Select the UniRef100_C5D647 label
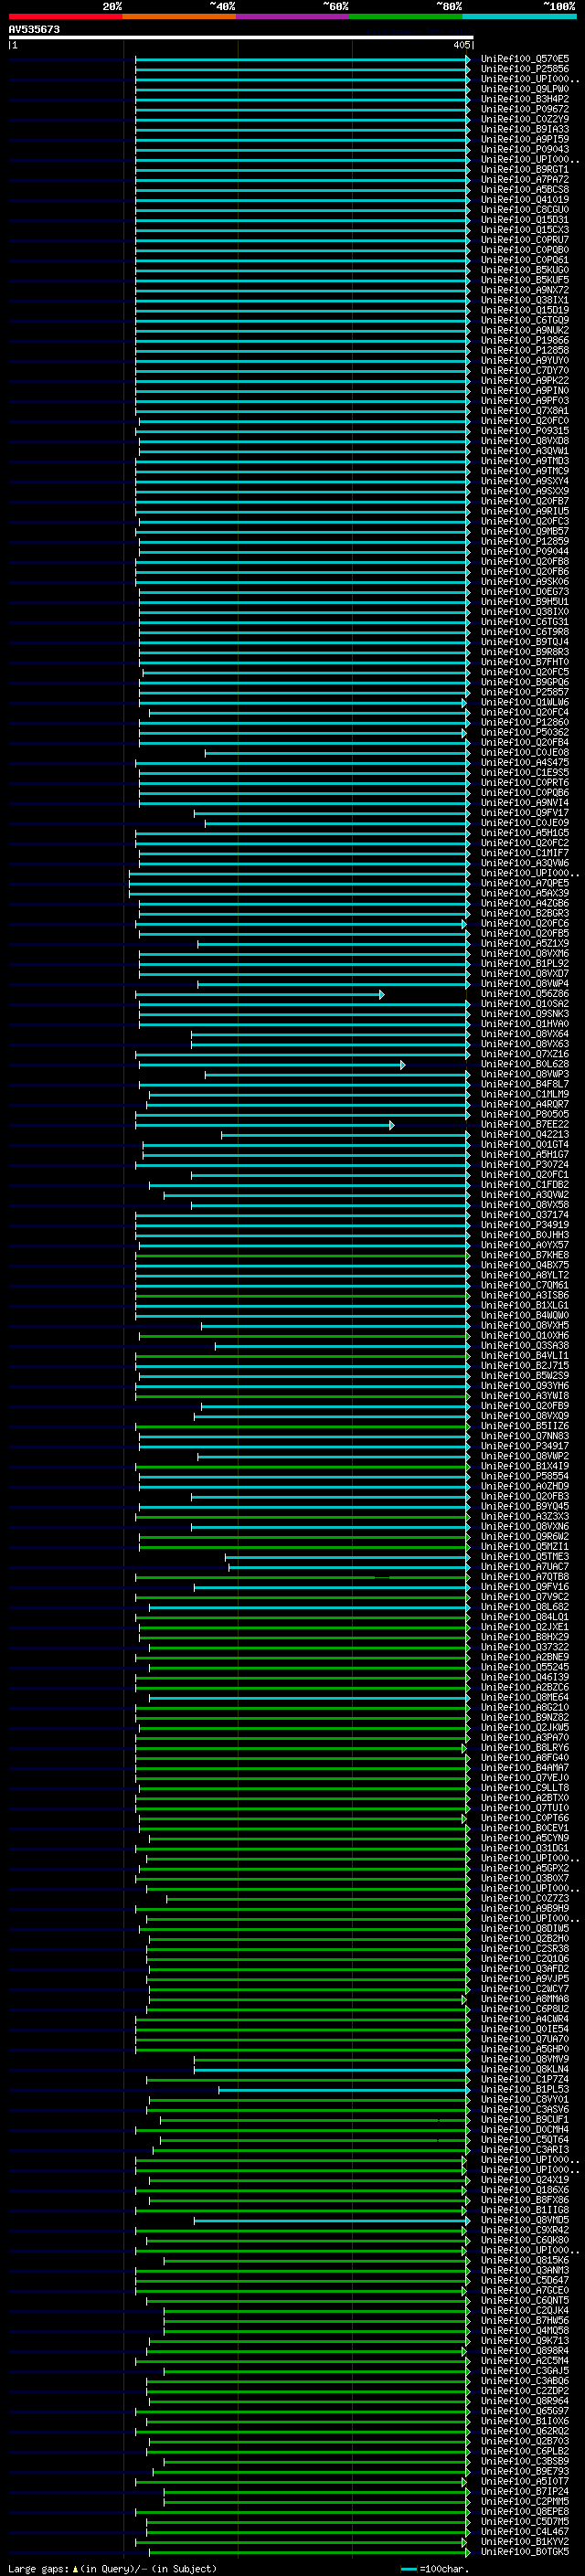Screen dimensions: 585x2576 [x=525, y=2280]
